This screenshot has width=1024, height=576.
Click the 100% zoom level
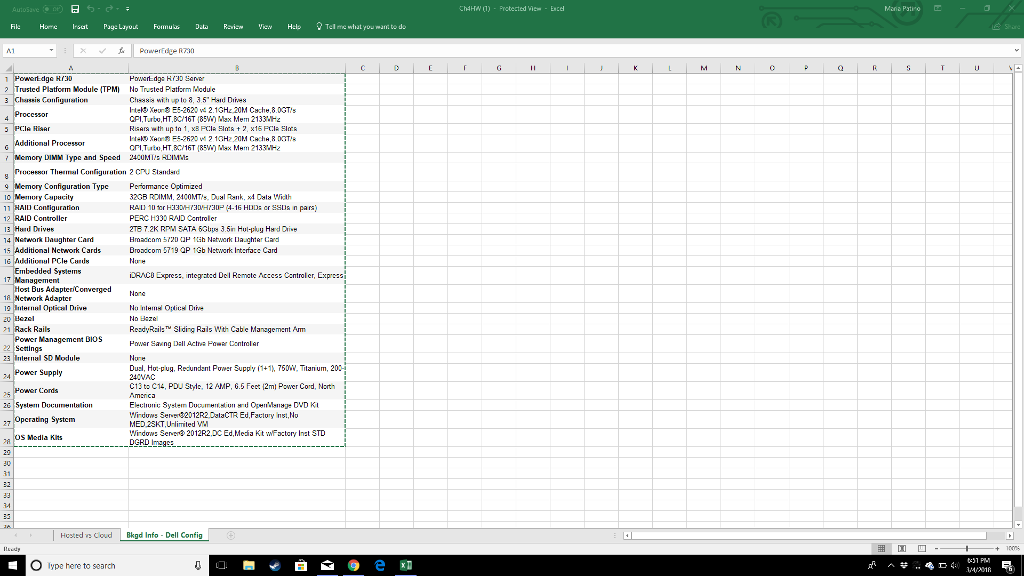tap(1013, 549)
